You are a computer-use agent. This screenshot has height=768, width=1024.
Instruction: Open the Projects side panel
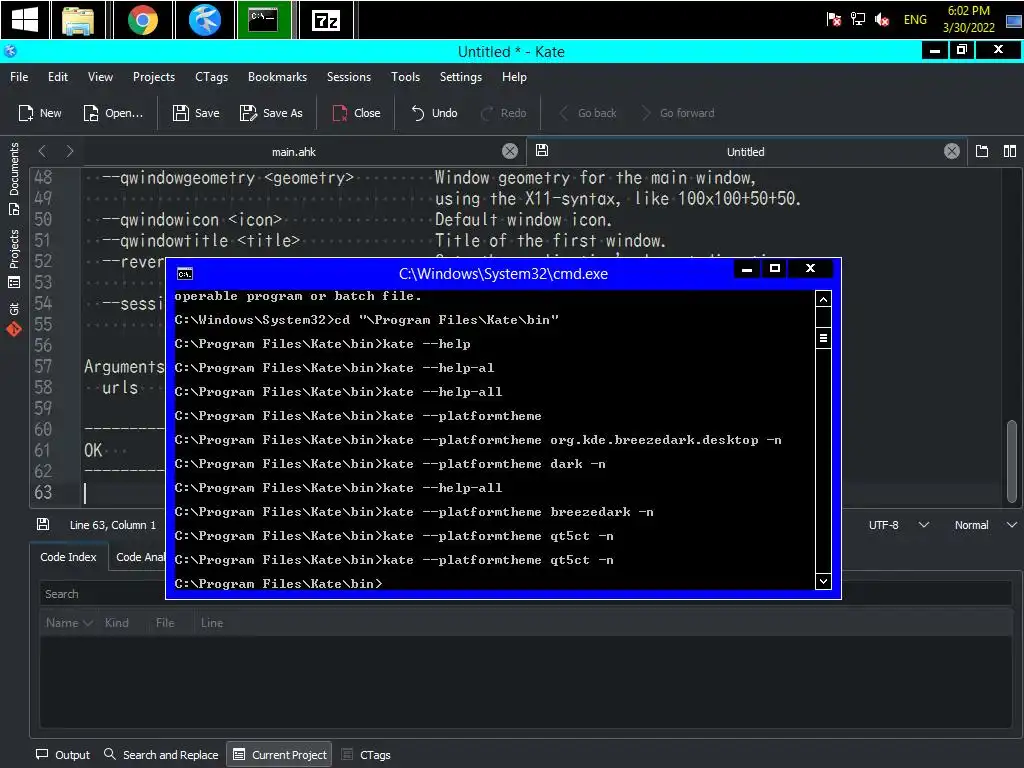pyautogui.click(x=14, y=259)
